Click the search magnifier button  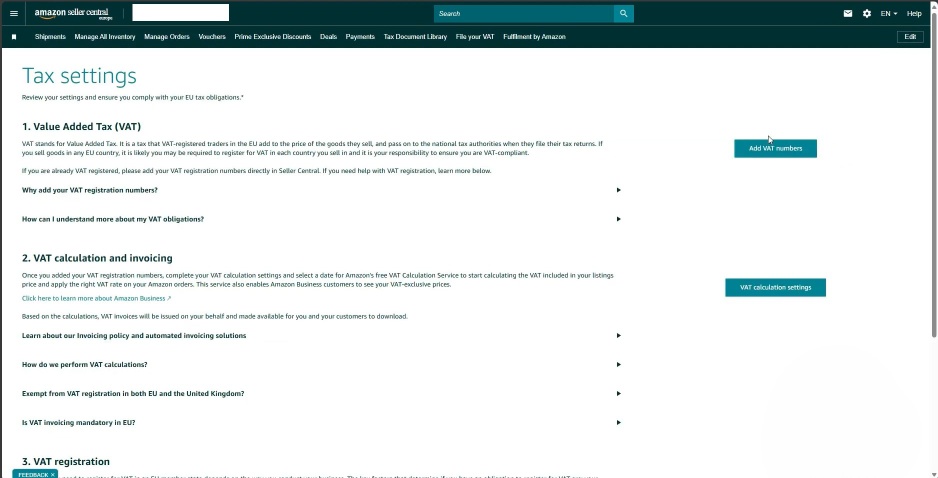point(623,13)
